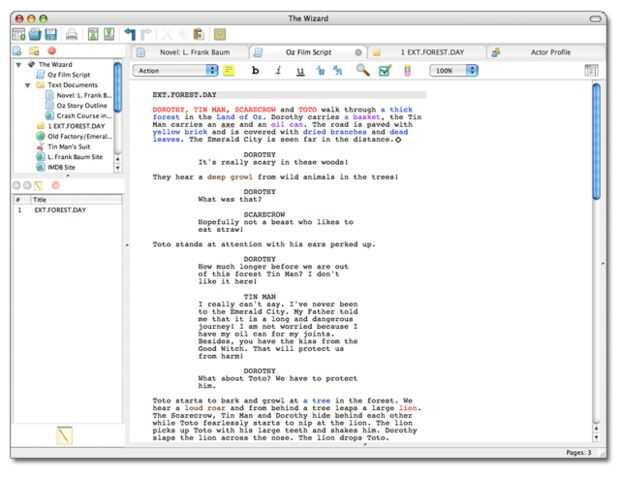
Task: Click the yellow note icon beside Action dropdown
Action: pos(229,71)
